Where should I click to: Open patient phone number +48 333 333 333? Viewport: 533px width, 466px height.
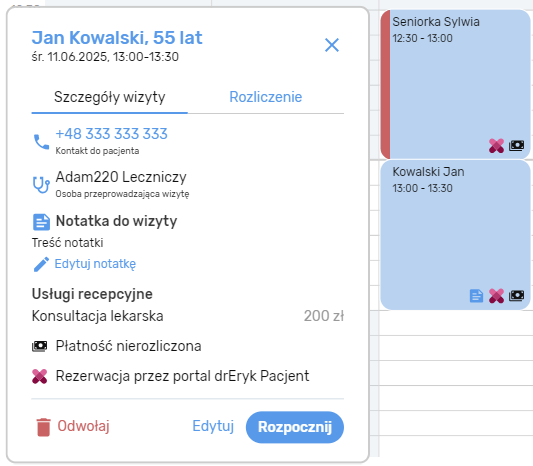point(111,134)
